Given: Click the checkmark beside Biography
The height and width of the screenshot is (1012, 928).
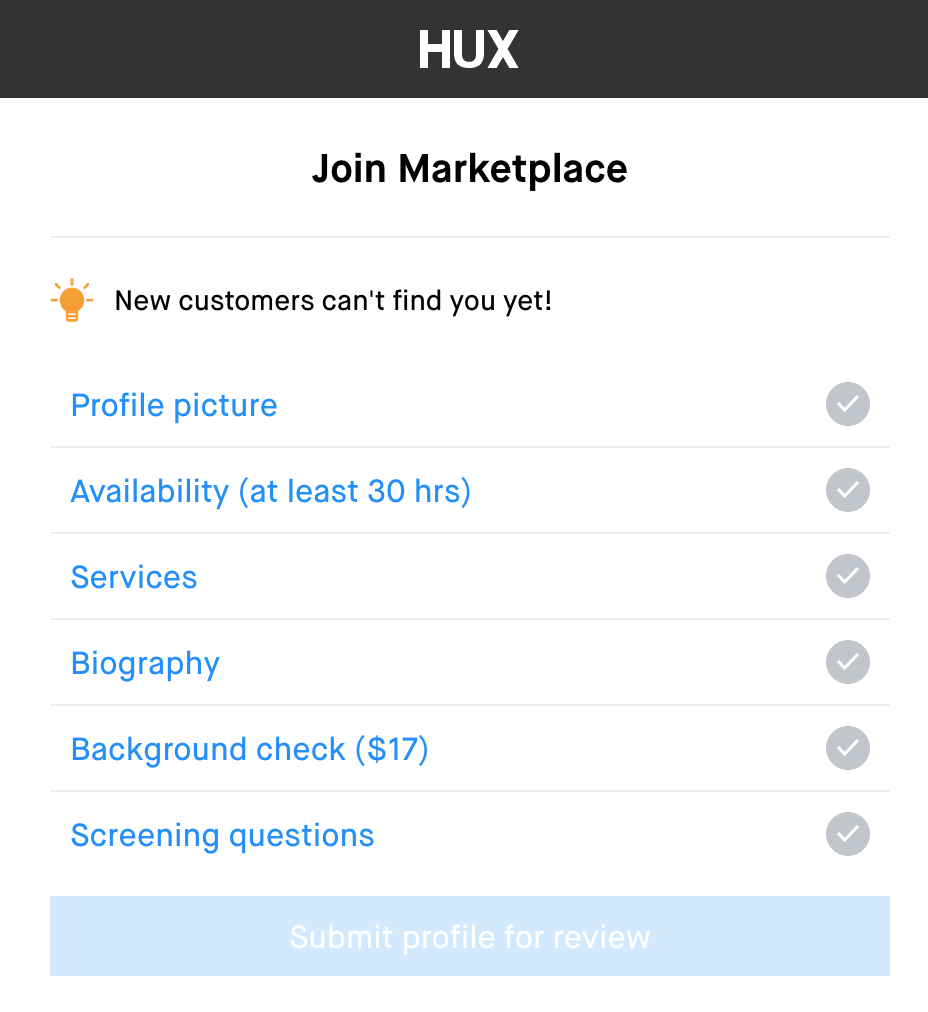Looking at the screenshot, I should (847, 662).
